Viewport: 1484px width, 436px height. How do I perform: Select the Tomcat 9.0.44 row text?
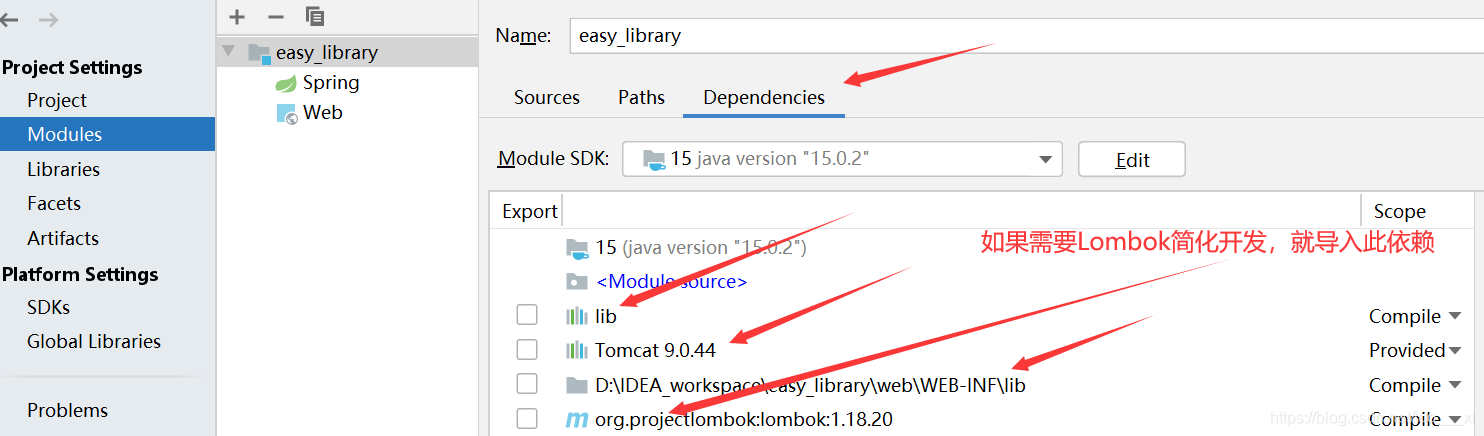tap(655, 350)
